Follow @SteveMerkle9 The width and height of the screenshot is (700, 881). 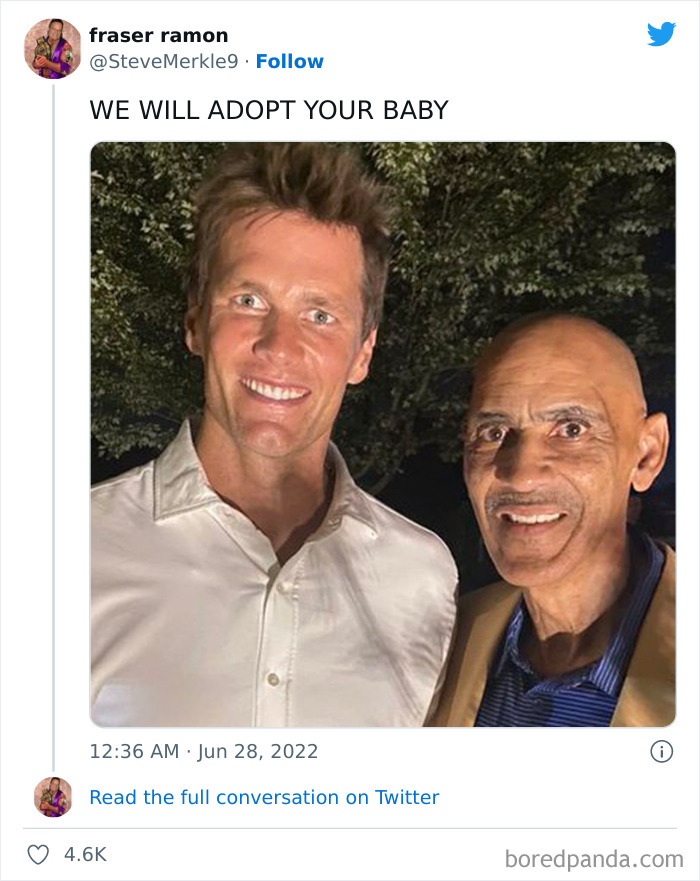point(290,62)
